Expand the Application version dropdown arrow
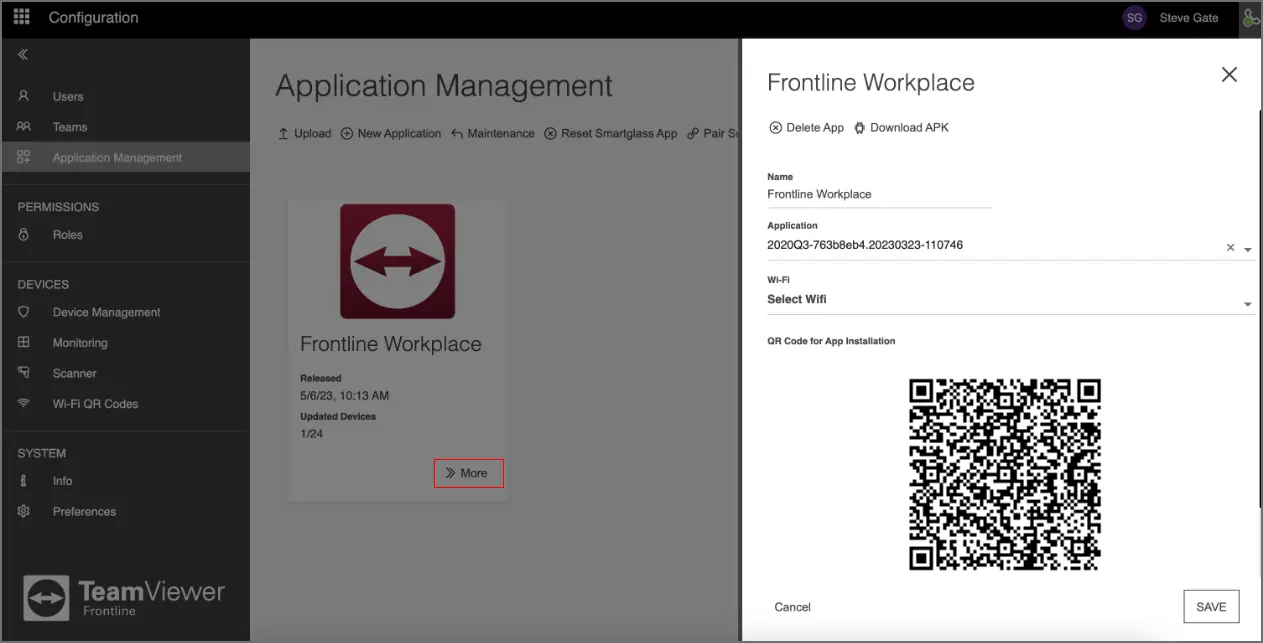1263x643 pixels. click(x=1248, y=249)
